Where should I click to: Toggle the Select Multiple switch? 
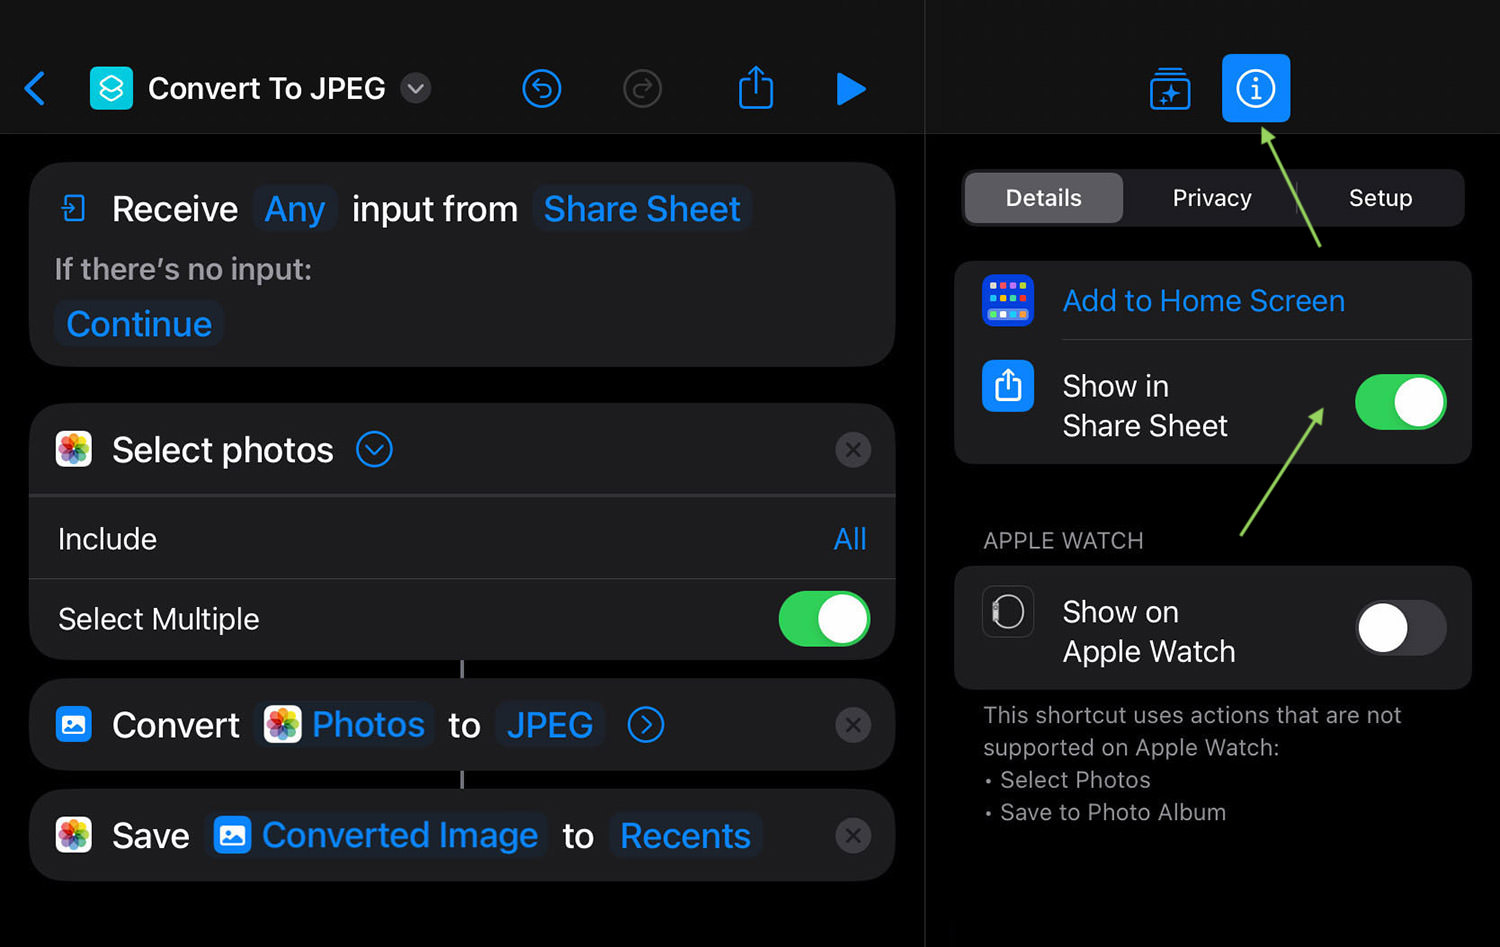[x=824, y=618]
